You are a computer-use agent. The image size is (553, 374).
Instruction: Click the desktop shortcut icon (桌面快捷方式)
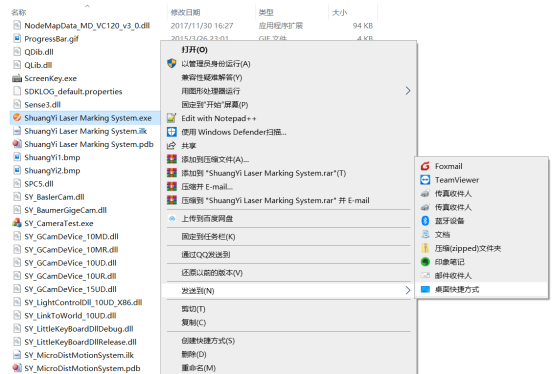click(425, 289)
